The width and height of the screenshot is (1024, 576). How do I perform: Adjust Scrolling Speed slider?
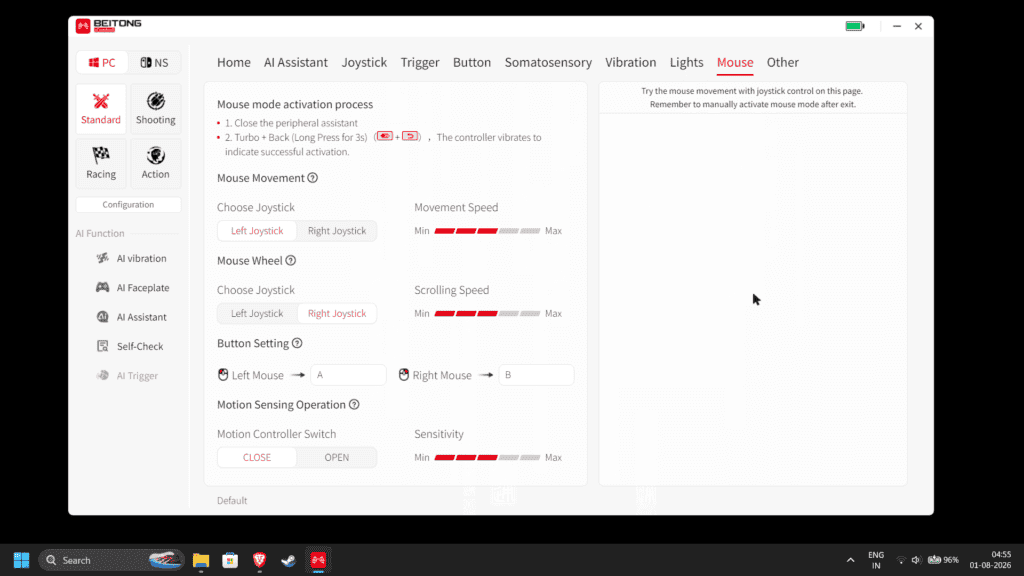click(487, 313)
